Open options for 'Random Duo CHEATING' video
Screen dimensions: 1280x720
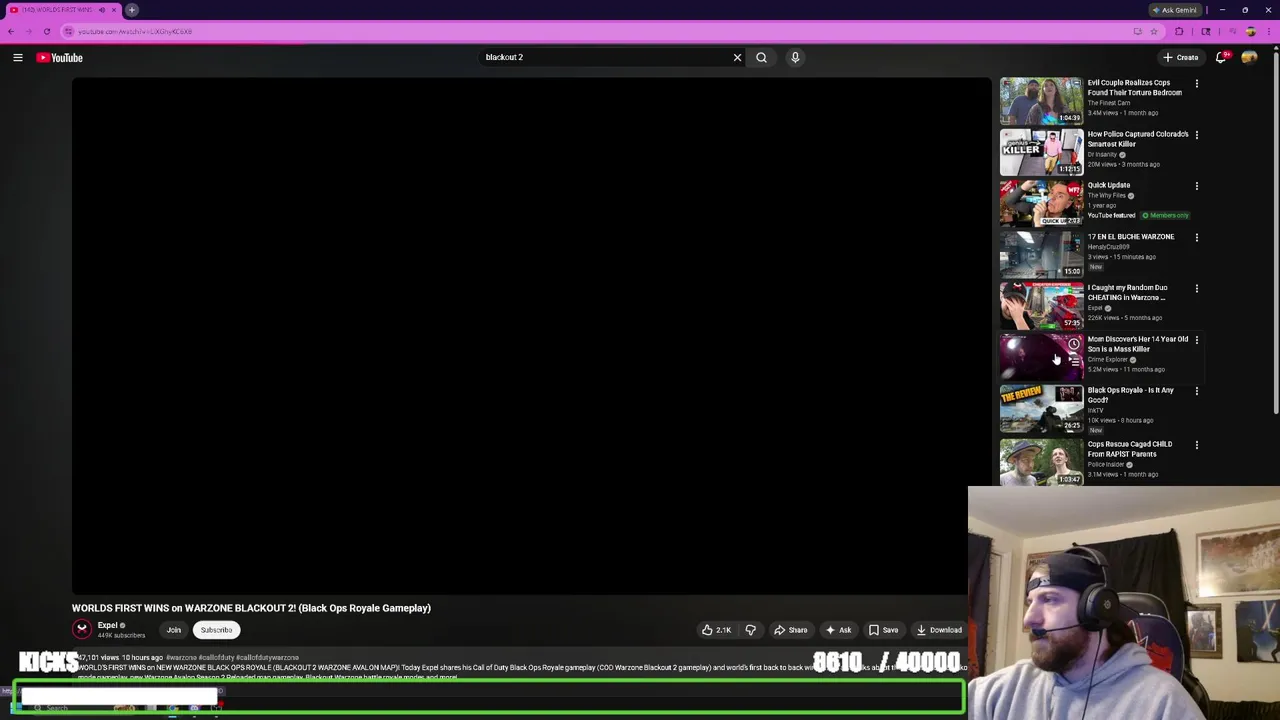click(x=1196, y=289)
